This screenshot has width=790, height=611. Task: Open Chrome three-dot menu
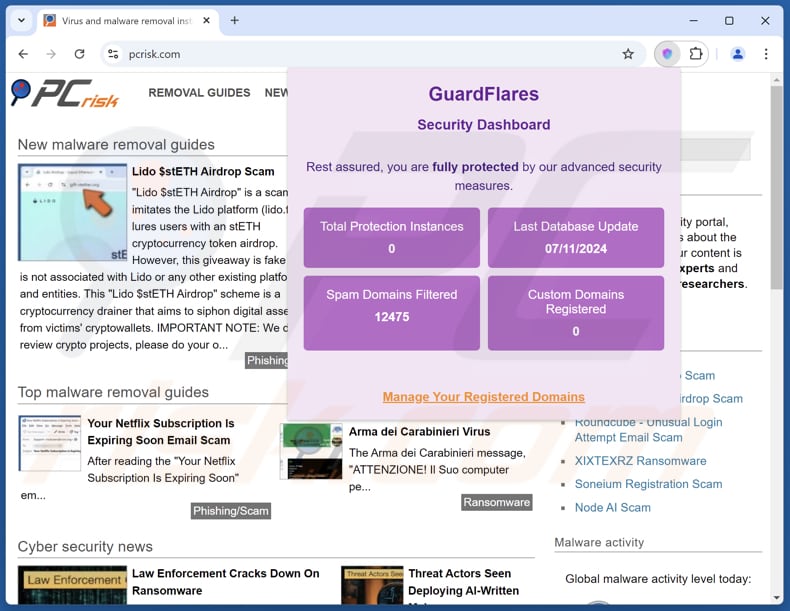click(766, 54)
